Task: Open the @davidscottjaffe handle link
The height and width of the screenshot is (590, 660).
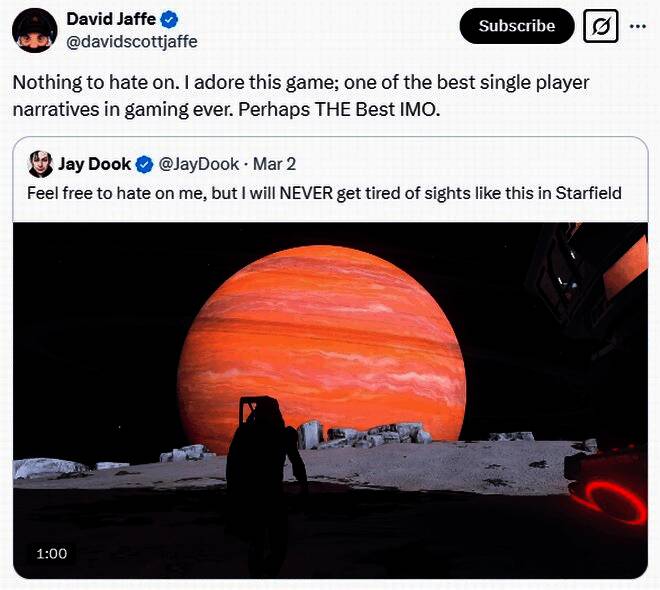Action: (132, 42)
